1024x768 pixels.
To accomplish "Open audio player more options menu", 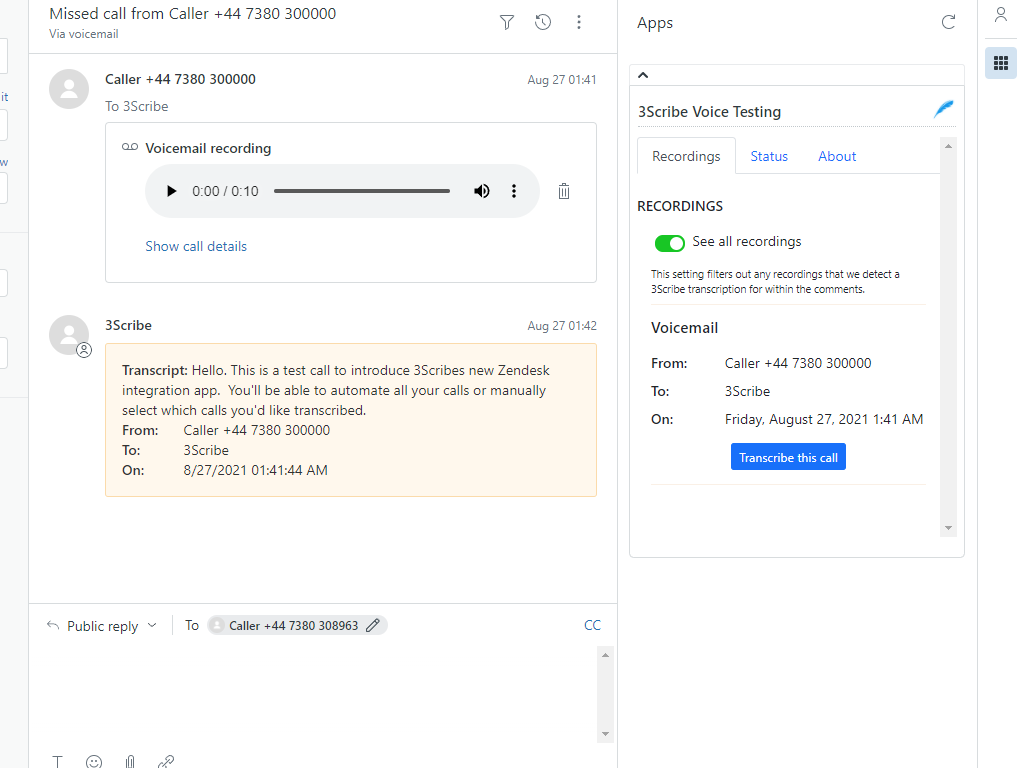I will (514, 191).
